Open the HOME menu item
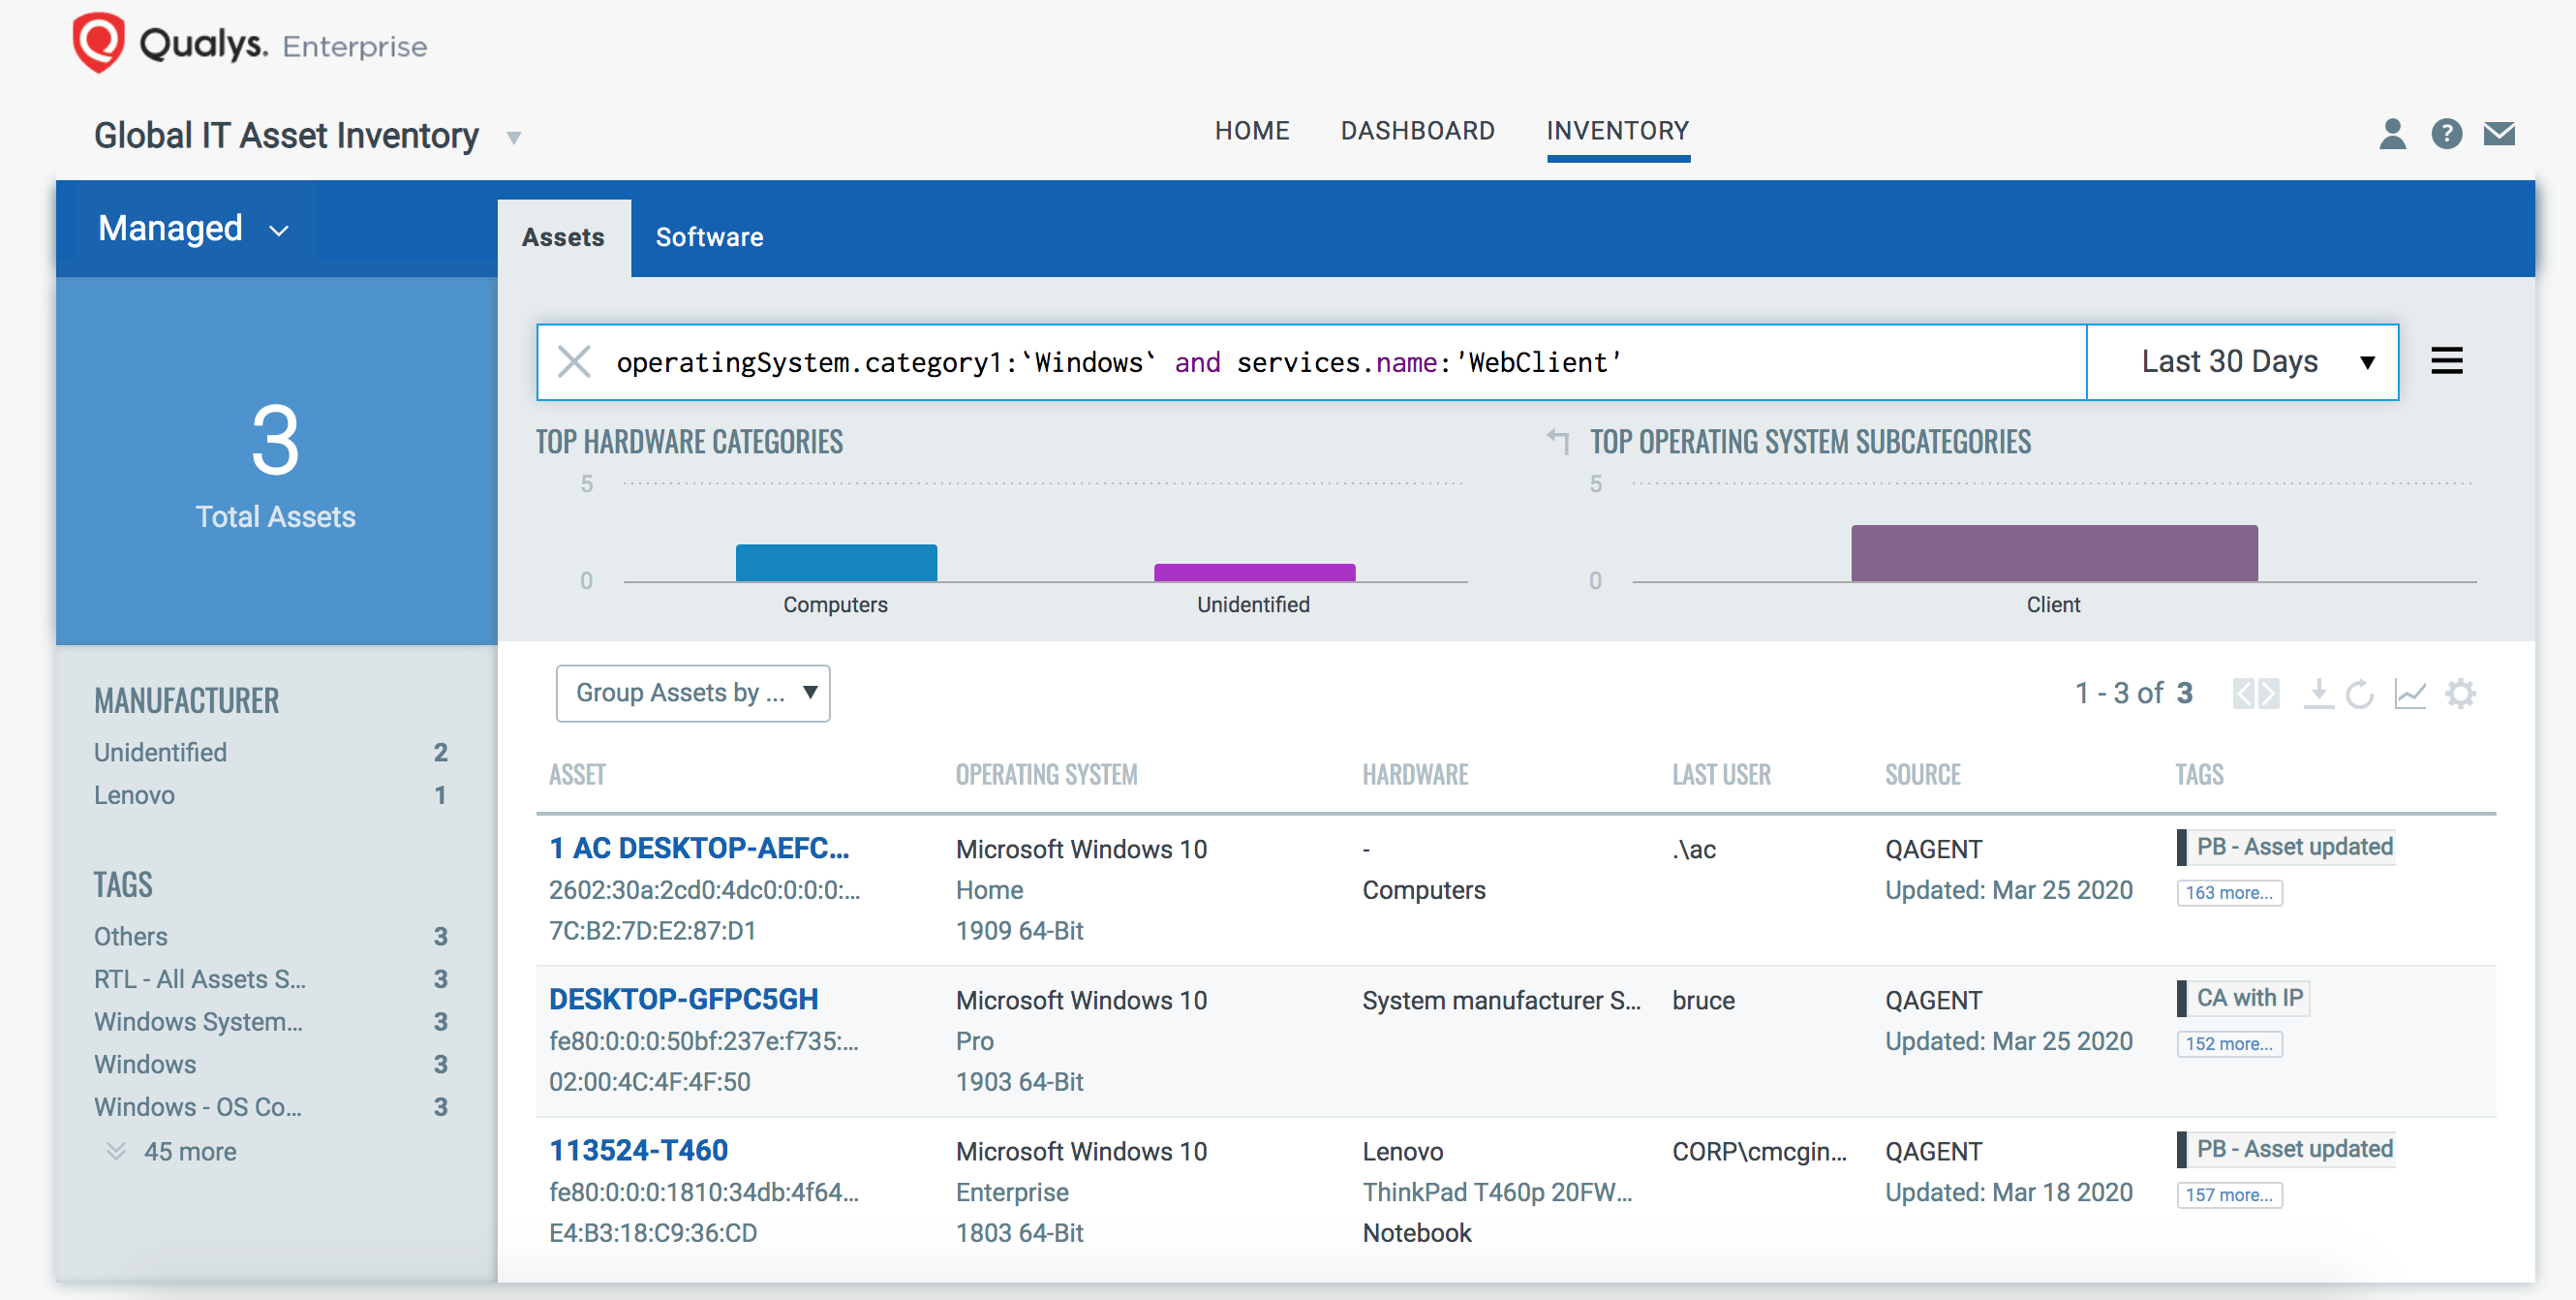This screenshot has height=1300, width=2576. [1252, 130]
